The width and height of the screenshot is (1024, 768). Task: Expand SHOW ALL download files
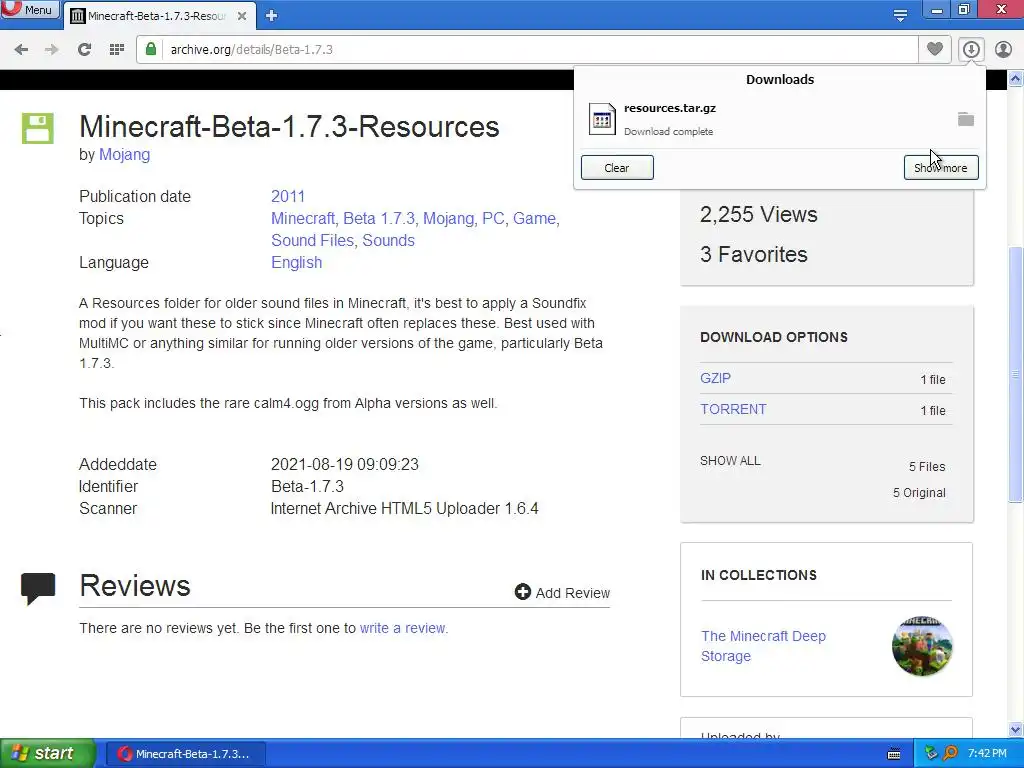coord(730,461)
